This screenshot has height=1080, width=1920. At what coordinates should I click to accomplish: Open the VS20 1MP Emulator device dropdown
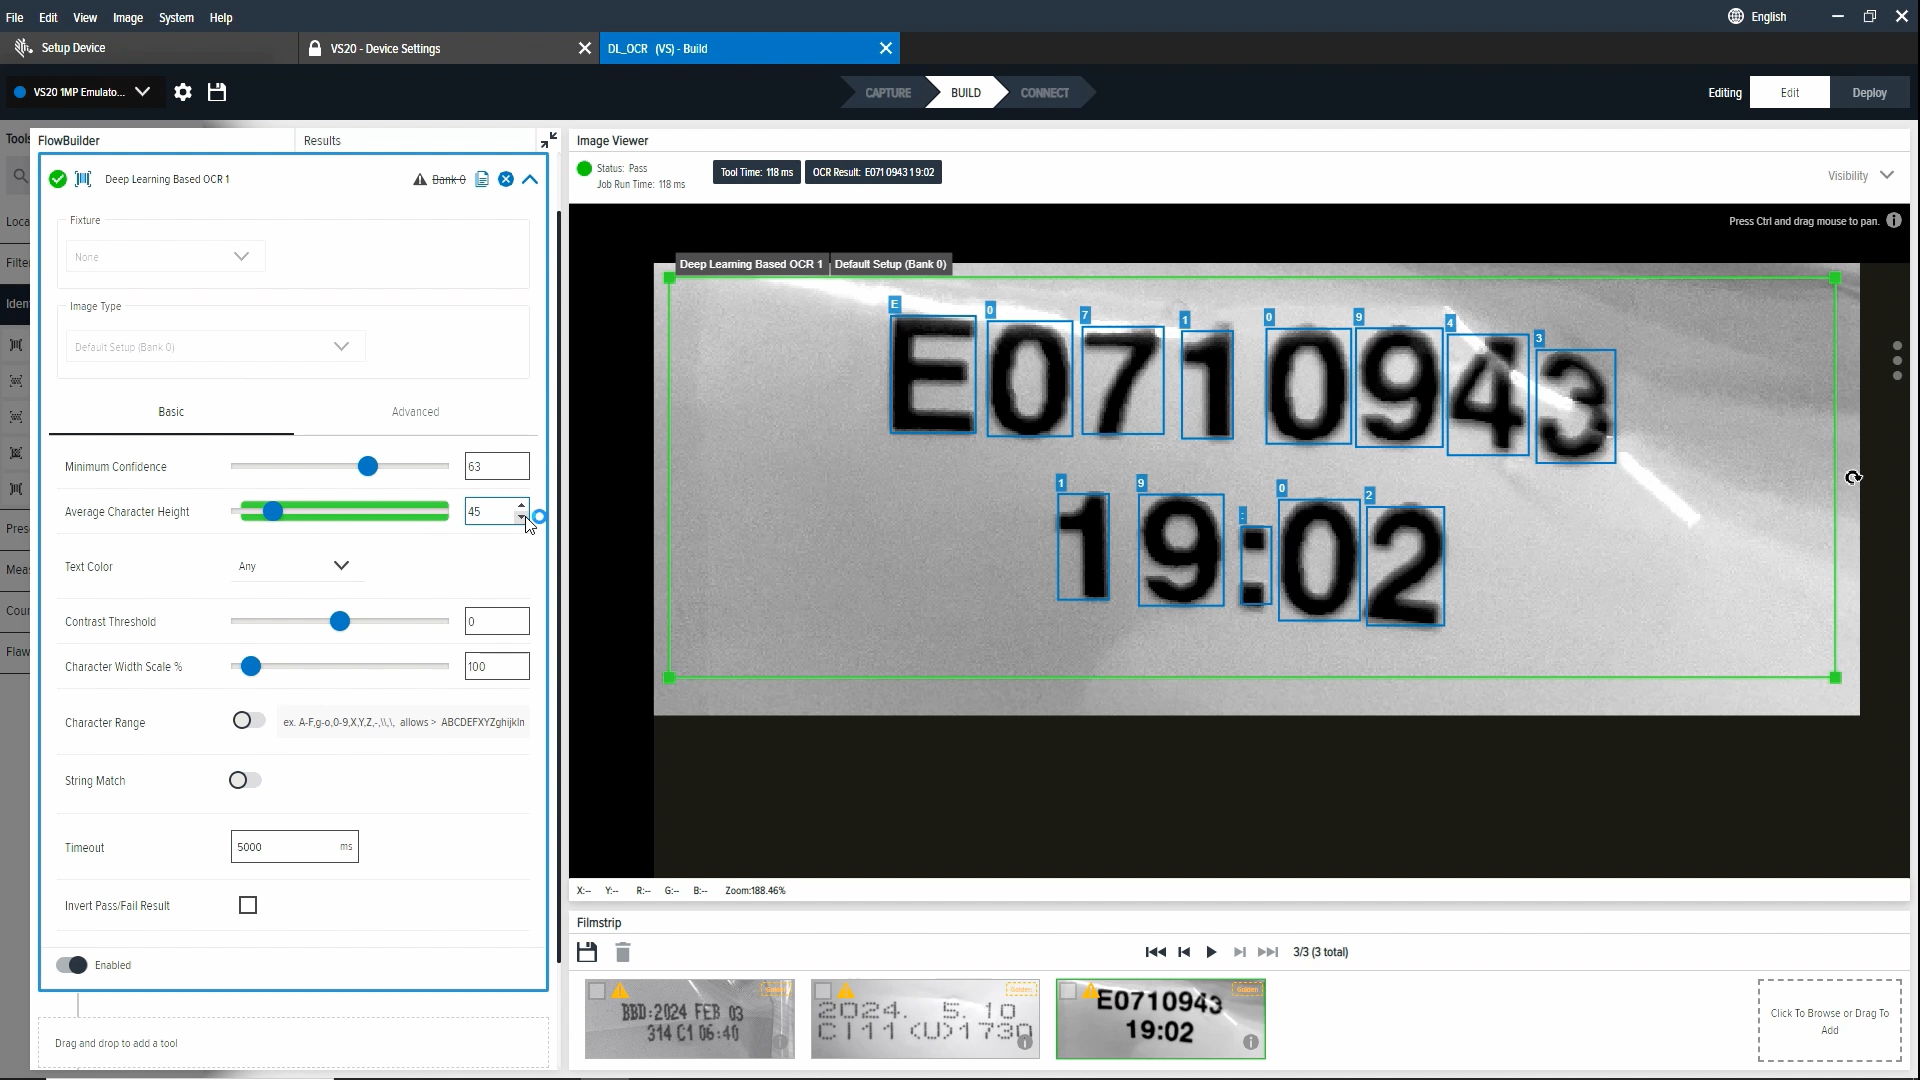pos(142,92)
